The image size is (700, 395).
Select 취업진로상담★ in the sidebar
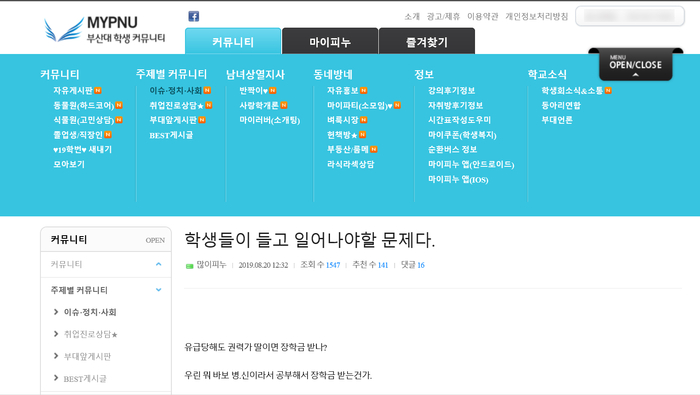click(91, 334)
